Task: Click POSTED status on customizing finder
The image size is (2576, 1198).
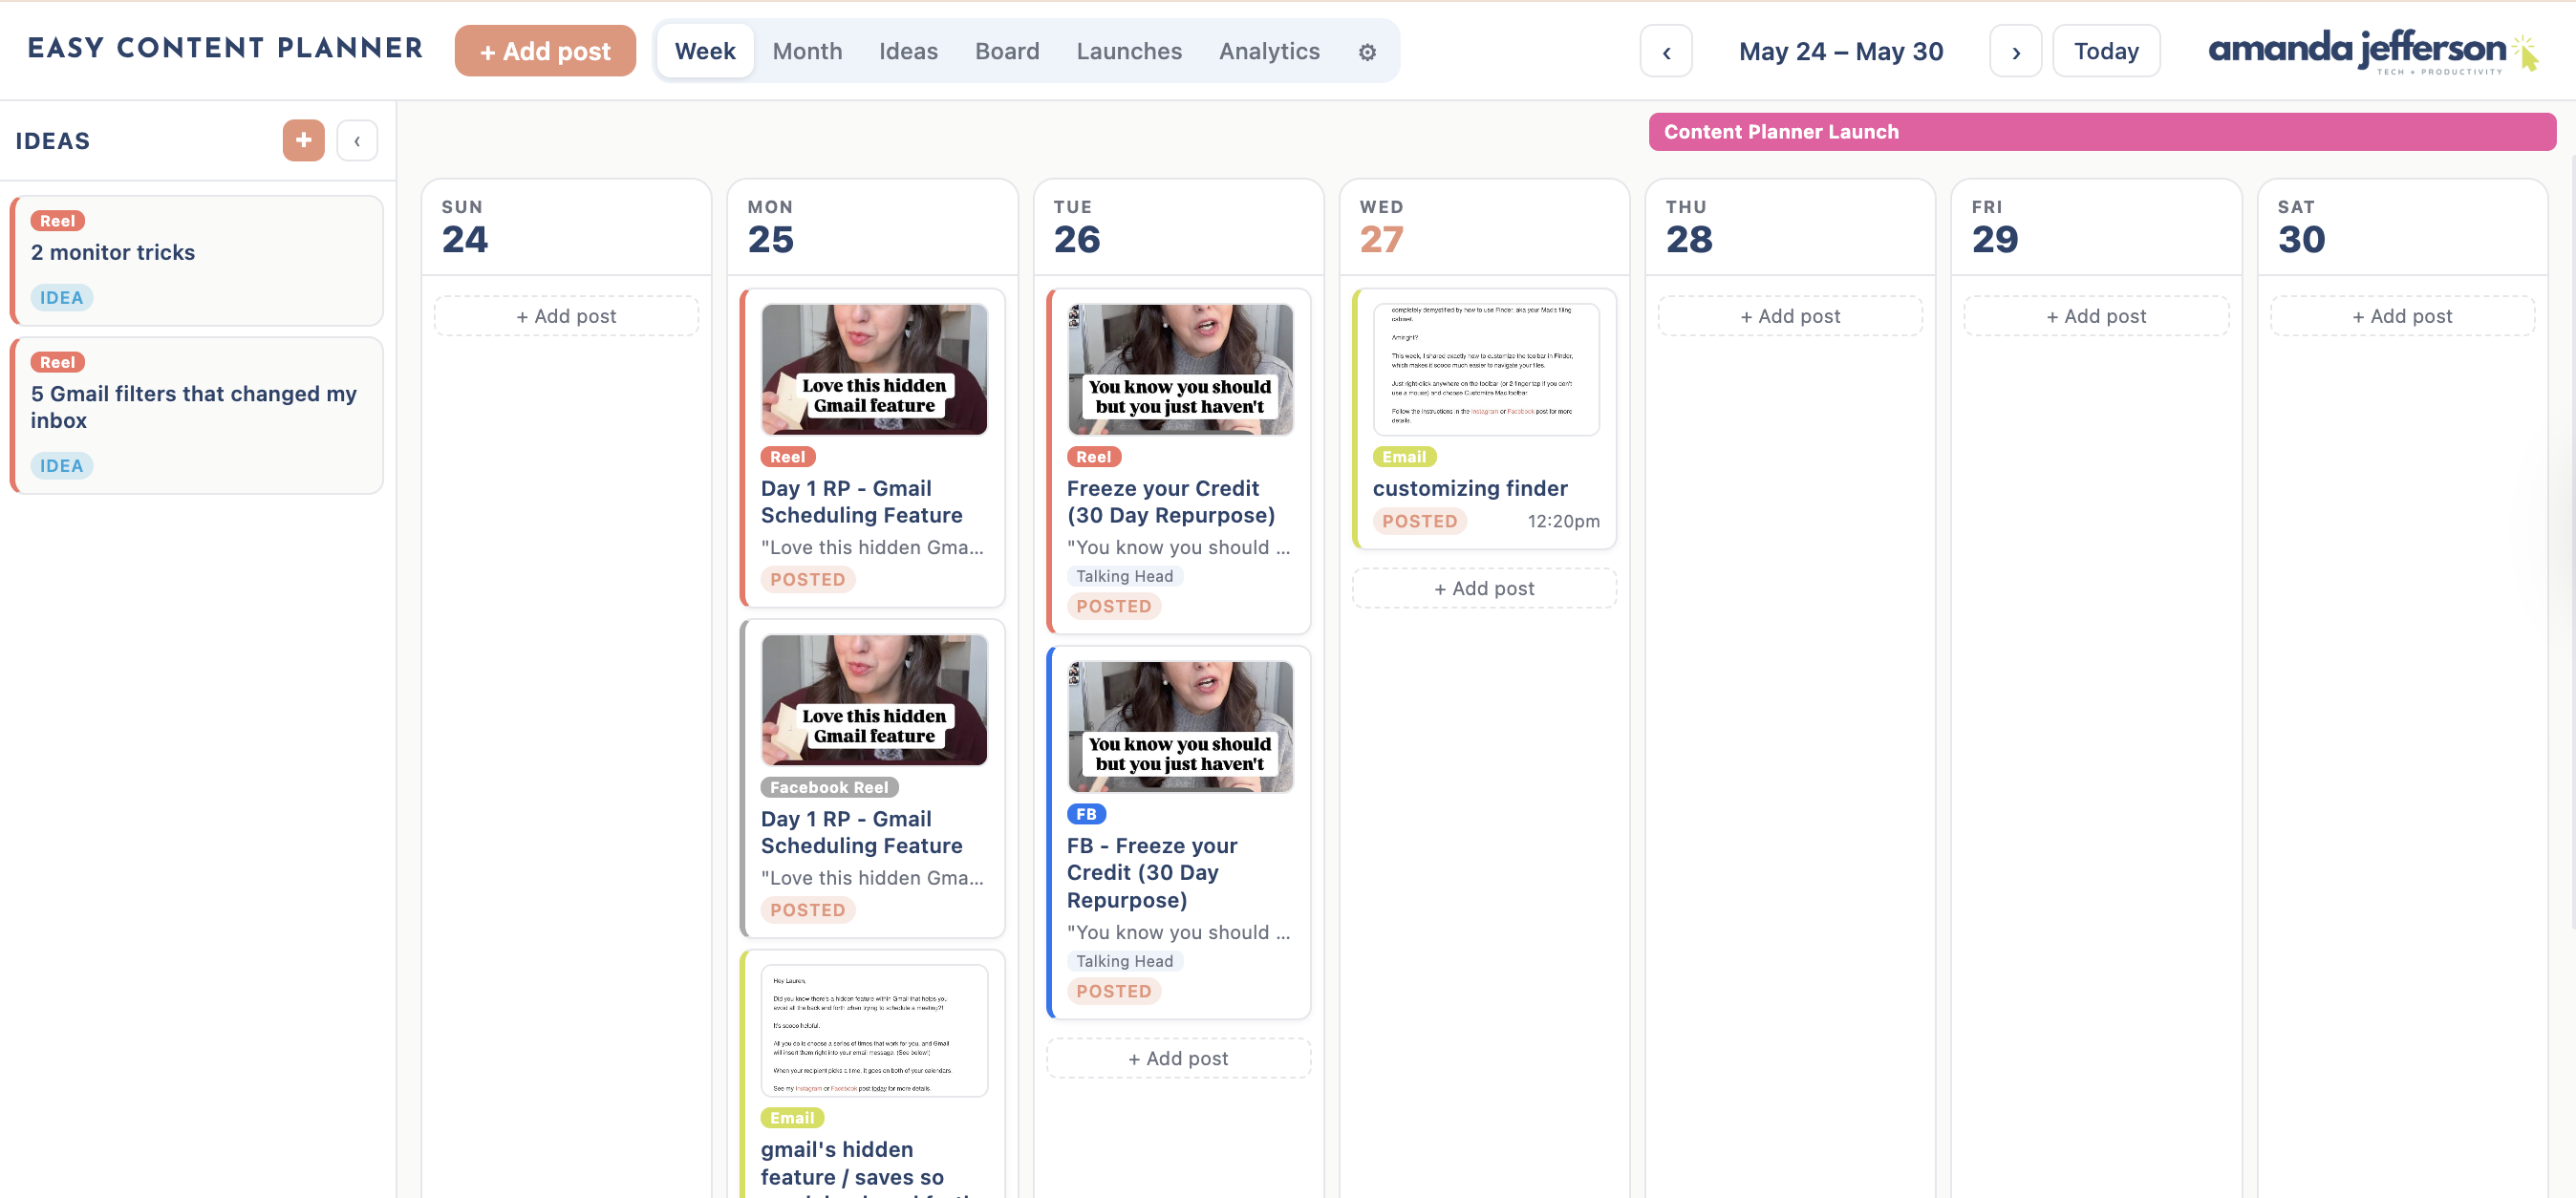Action: click(x=1420, y=521)
